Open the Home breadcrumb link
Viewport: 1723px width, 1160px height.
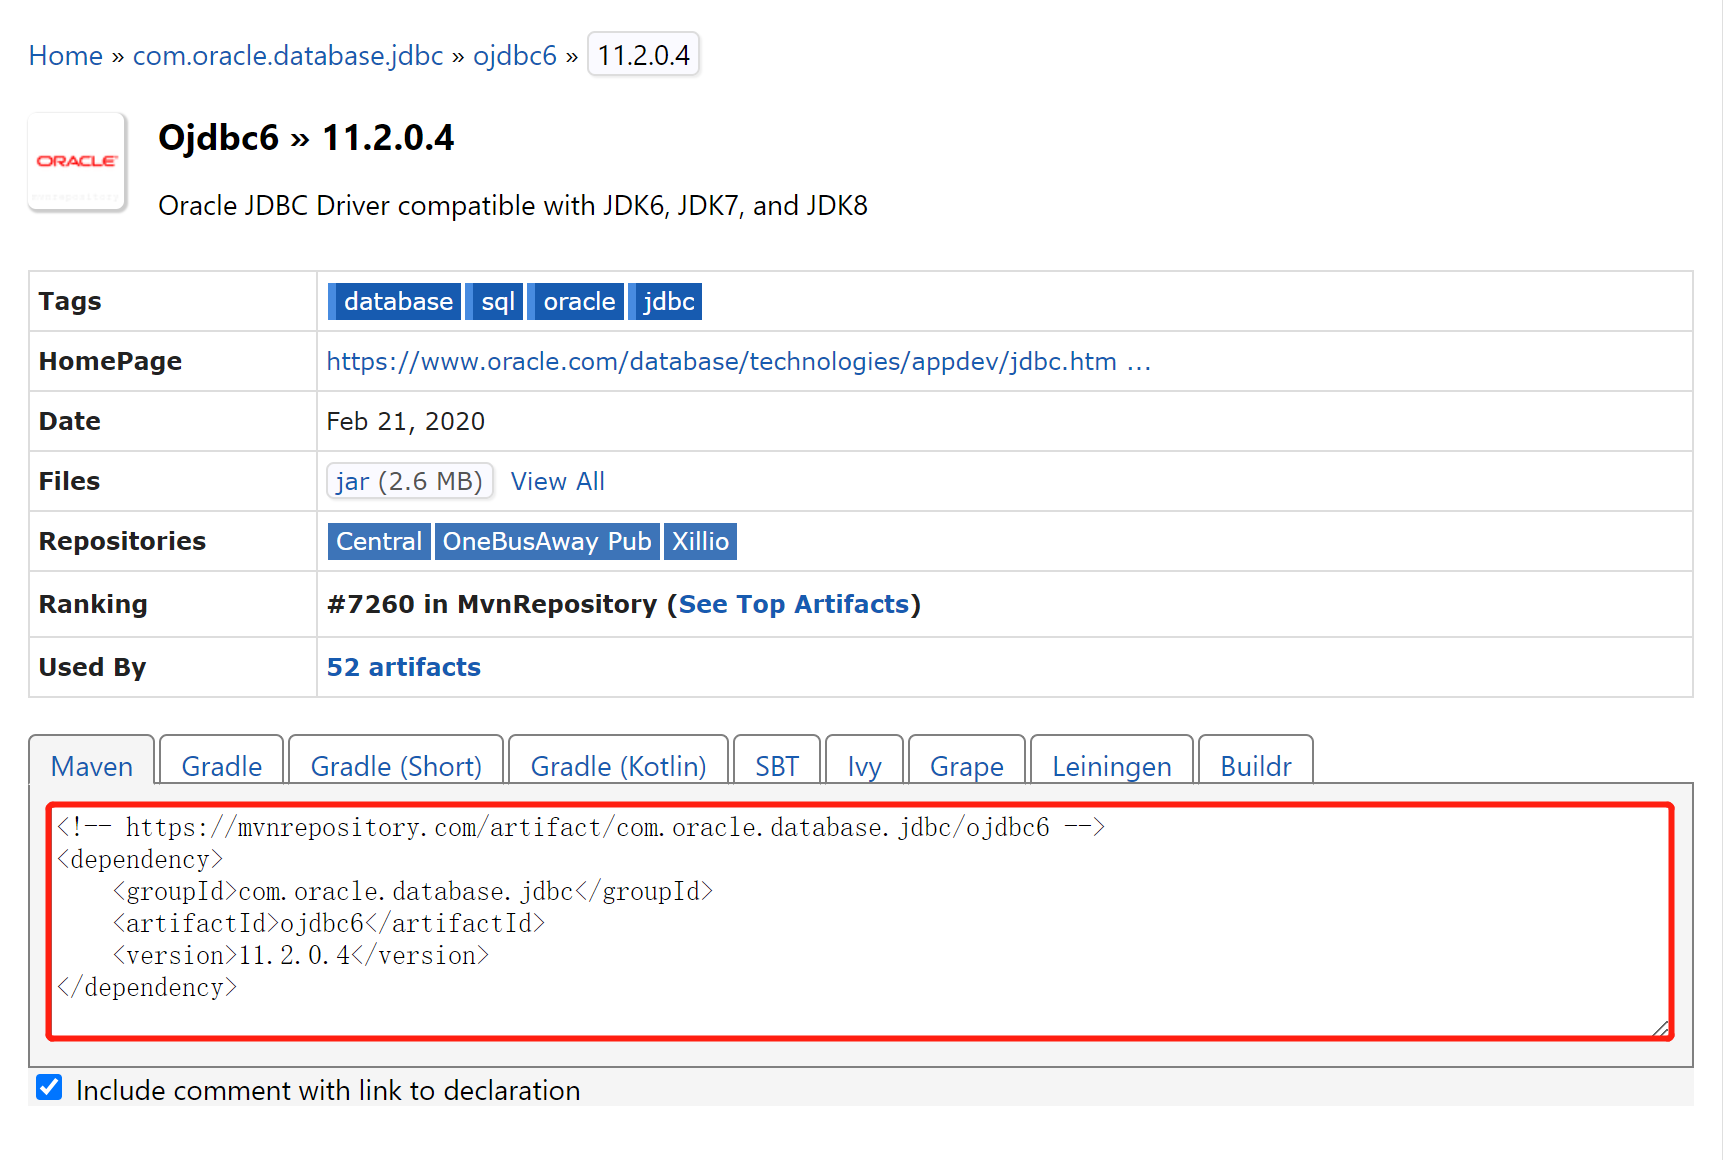click(x=66, y=55)
